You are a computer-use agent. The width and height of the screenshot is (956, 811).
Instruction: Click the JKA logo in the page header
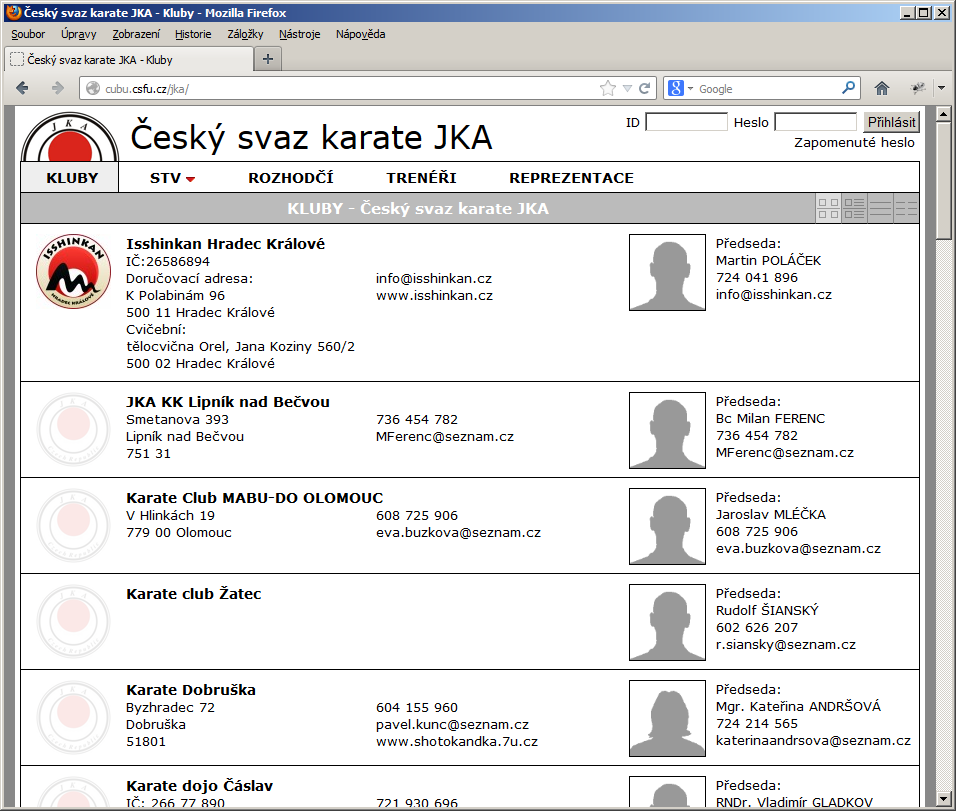pyautogui.click(x=70, y=137)
